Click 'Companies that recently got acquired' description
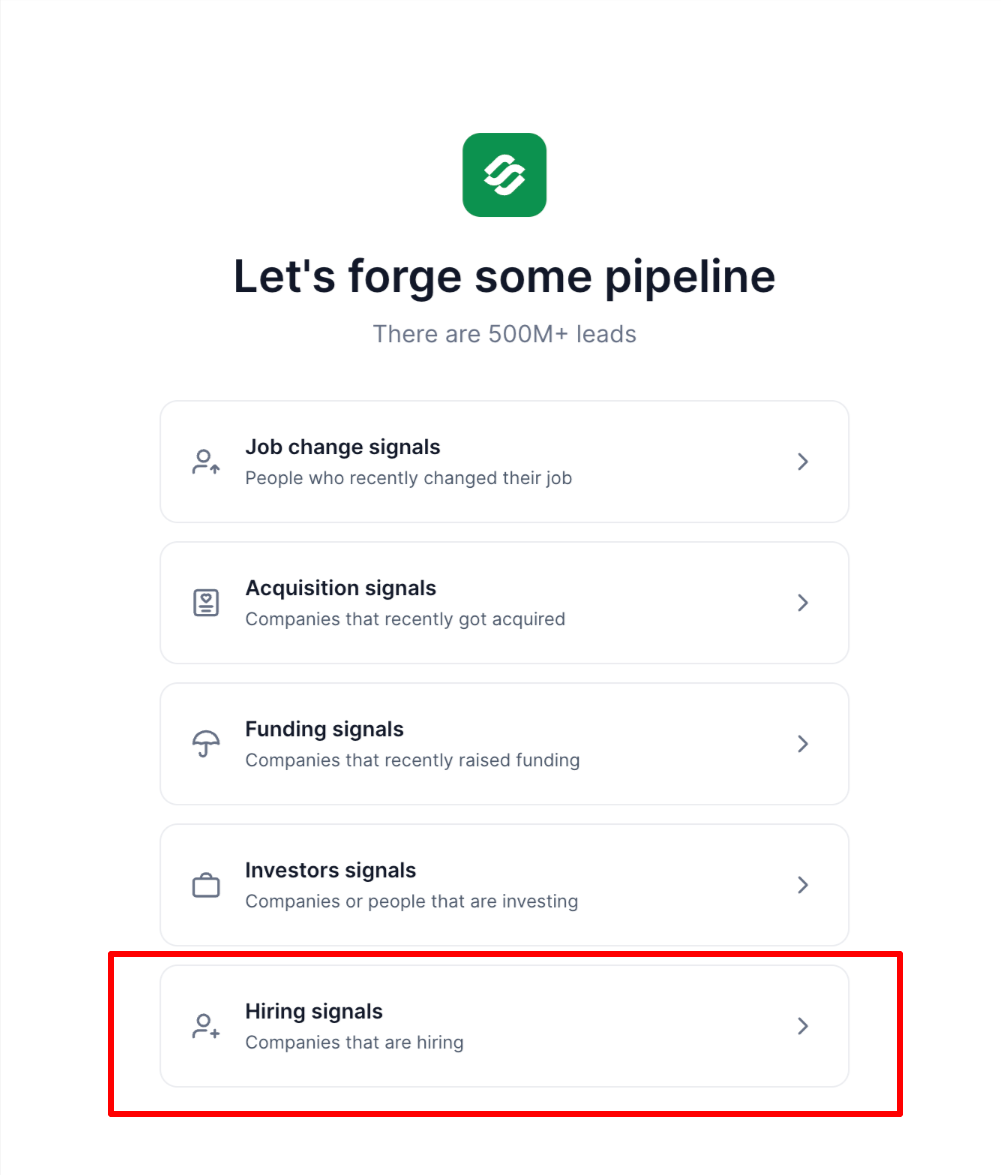Screen dimensions: 1001x1175 (x=405, y=619)
